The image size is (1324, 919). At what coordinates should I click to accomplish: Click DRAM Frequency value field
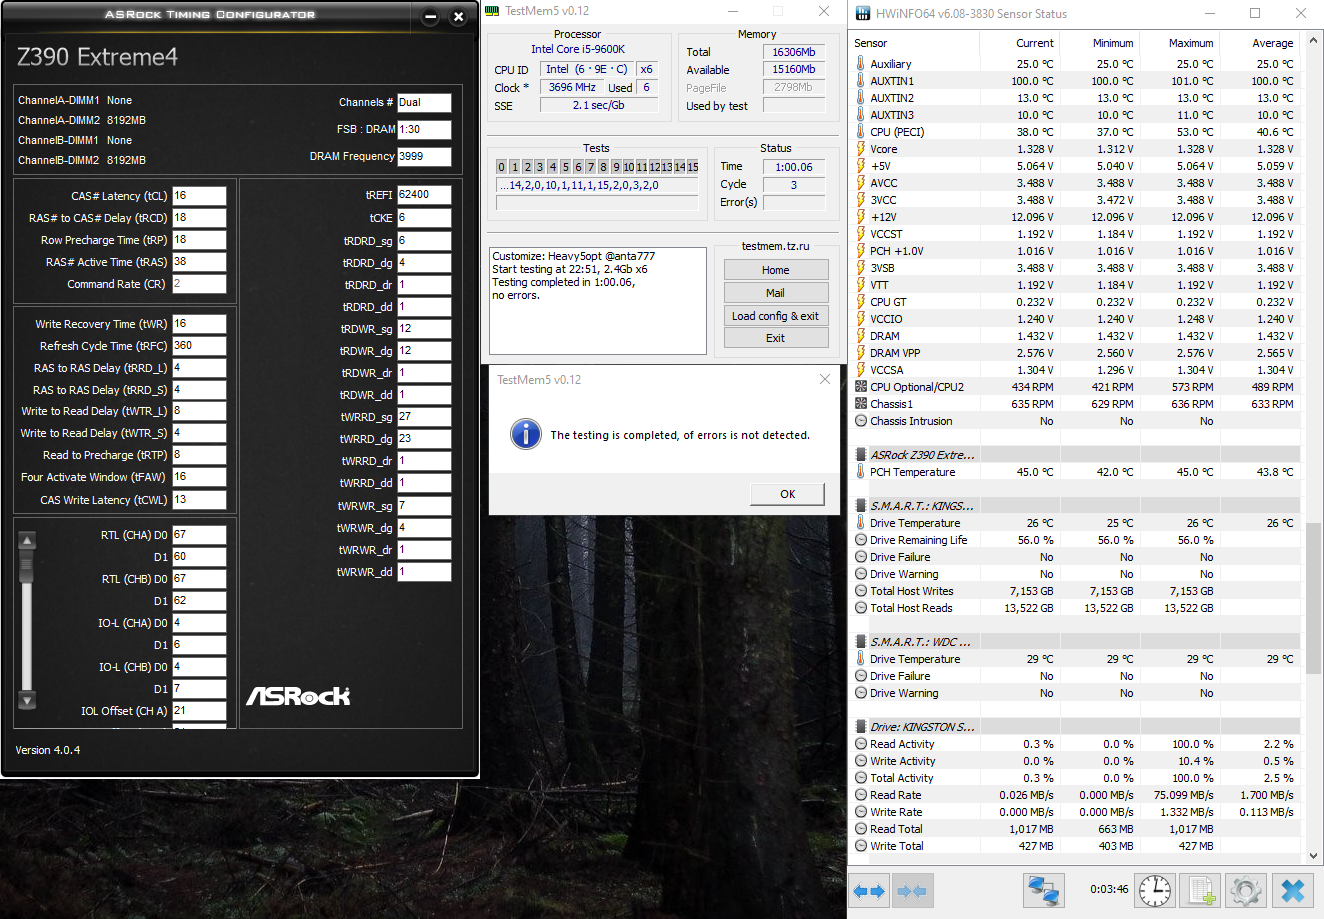424,156
